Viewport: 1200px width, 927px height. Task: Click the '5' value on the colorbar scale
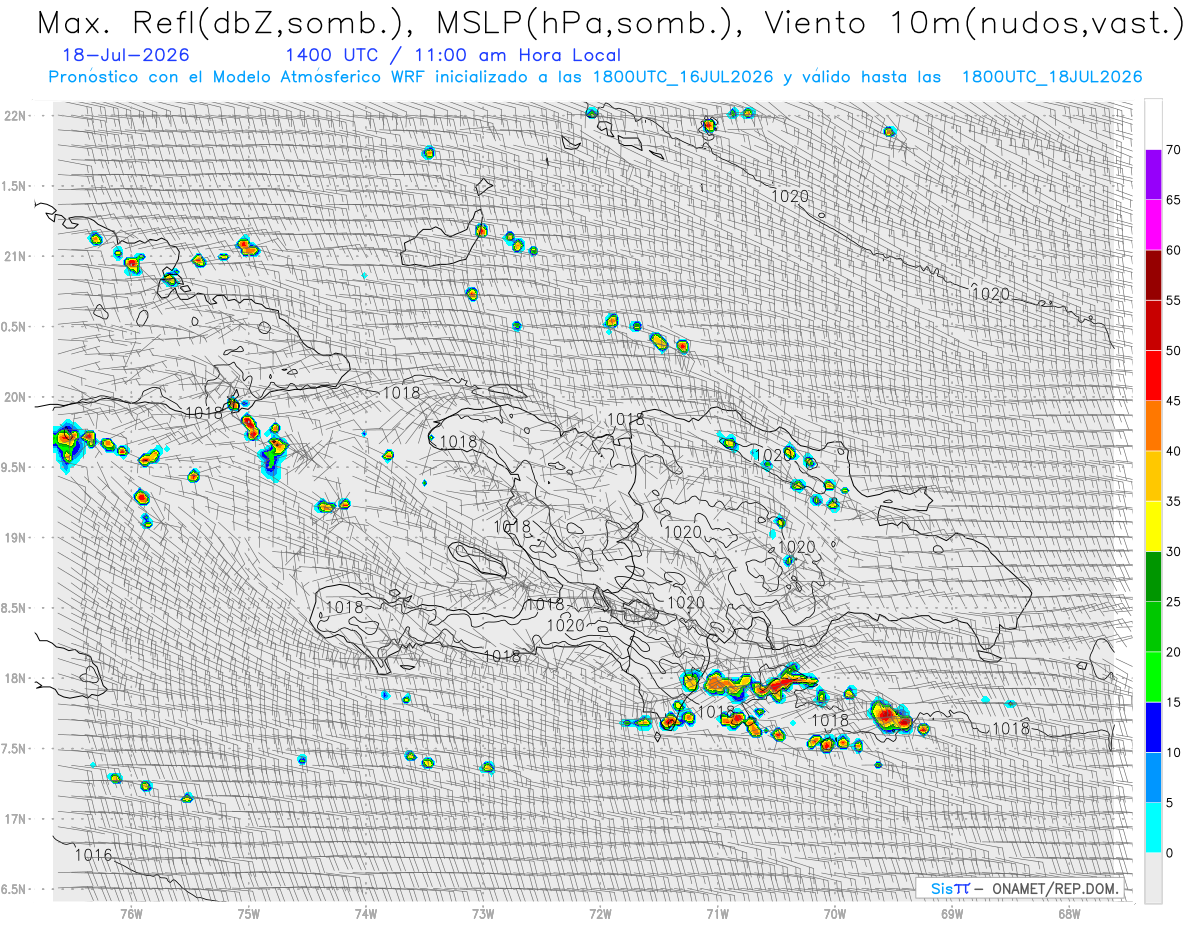pos(1170,802)
